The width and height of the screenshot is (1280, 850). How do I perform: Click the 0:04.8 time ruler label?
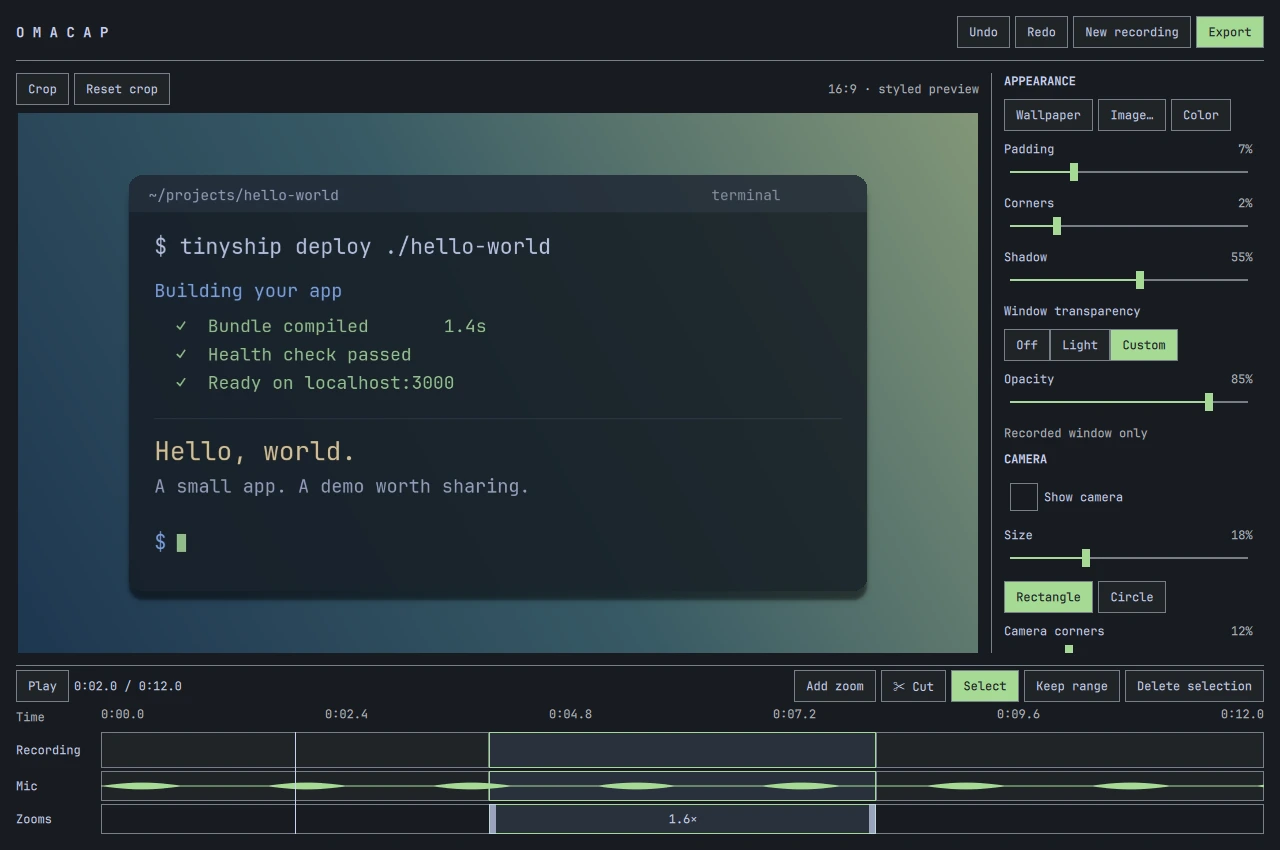click(x=570, y=714)
